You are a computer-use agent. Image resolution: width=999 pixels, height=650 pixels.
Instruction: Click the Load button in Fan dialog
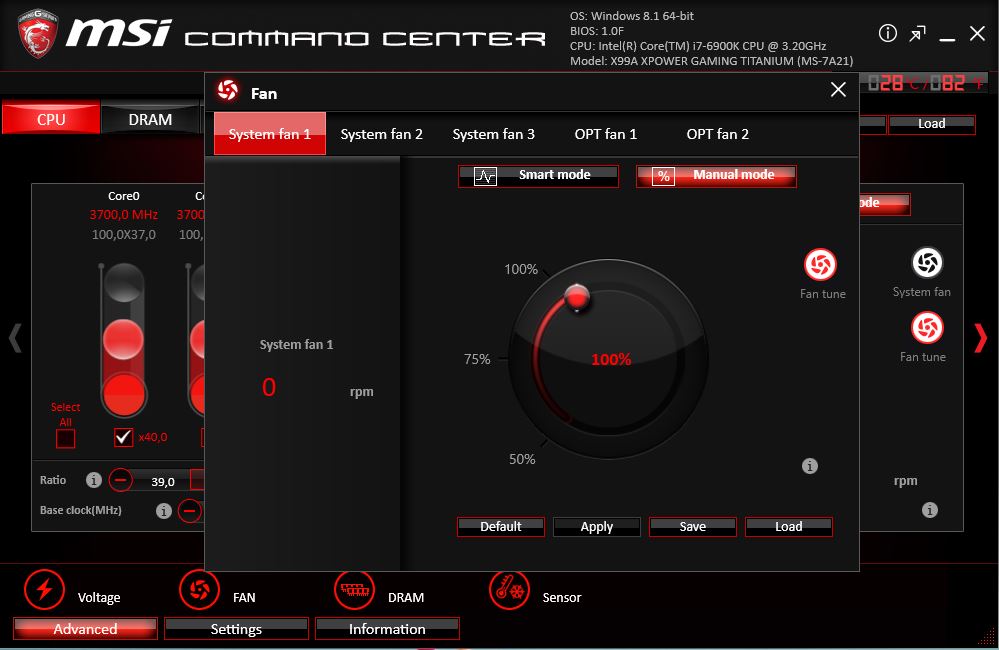[x=789, y=526]
